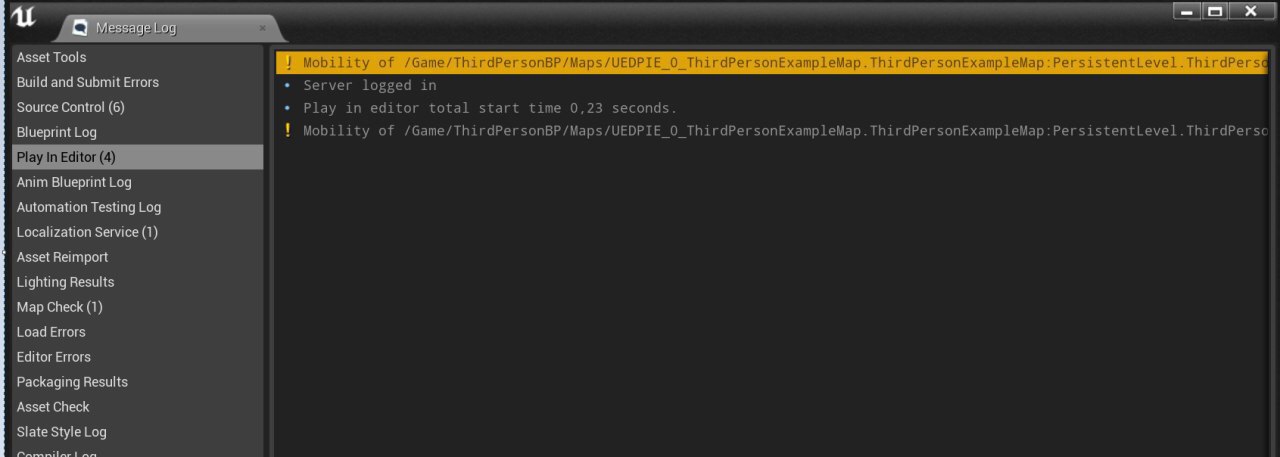Close the Message Log tab
The height and width of the screenshot is (457, 1280).
click(x=262, y=28)
